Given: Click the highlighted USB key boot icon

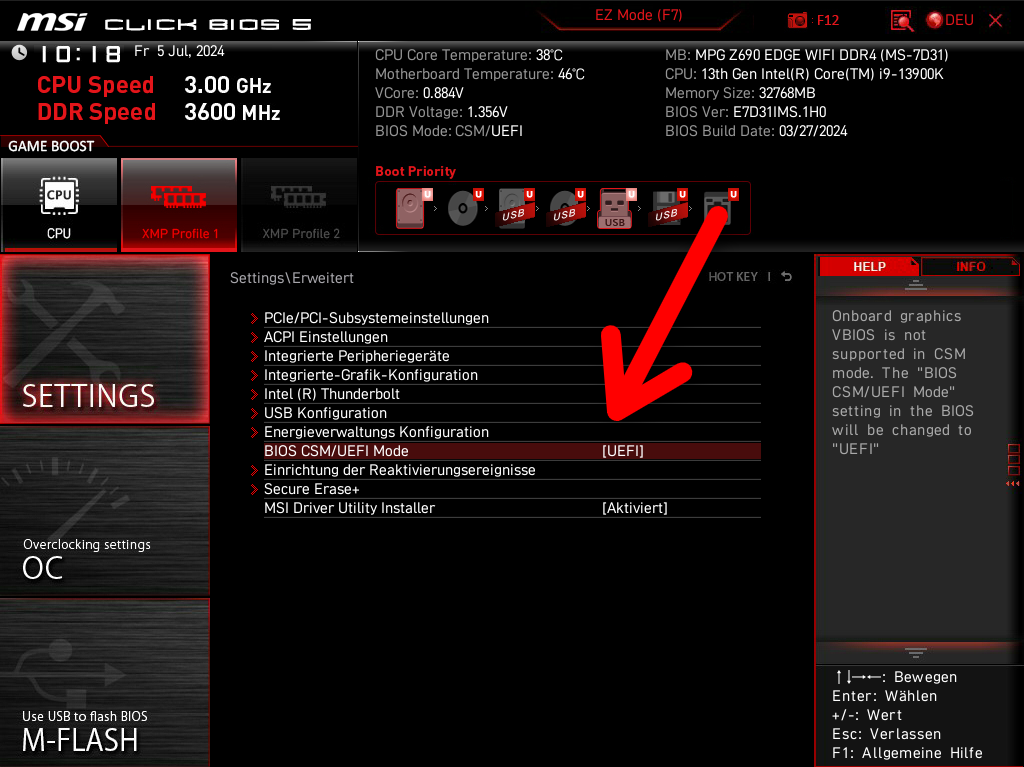Looking at the screenshot, I should (x=616, y=208).
